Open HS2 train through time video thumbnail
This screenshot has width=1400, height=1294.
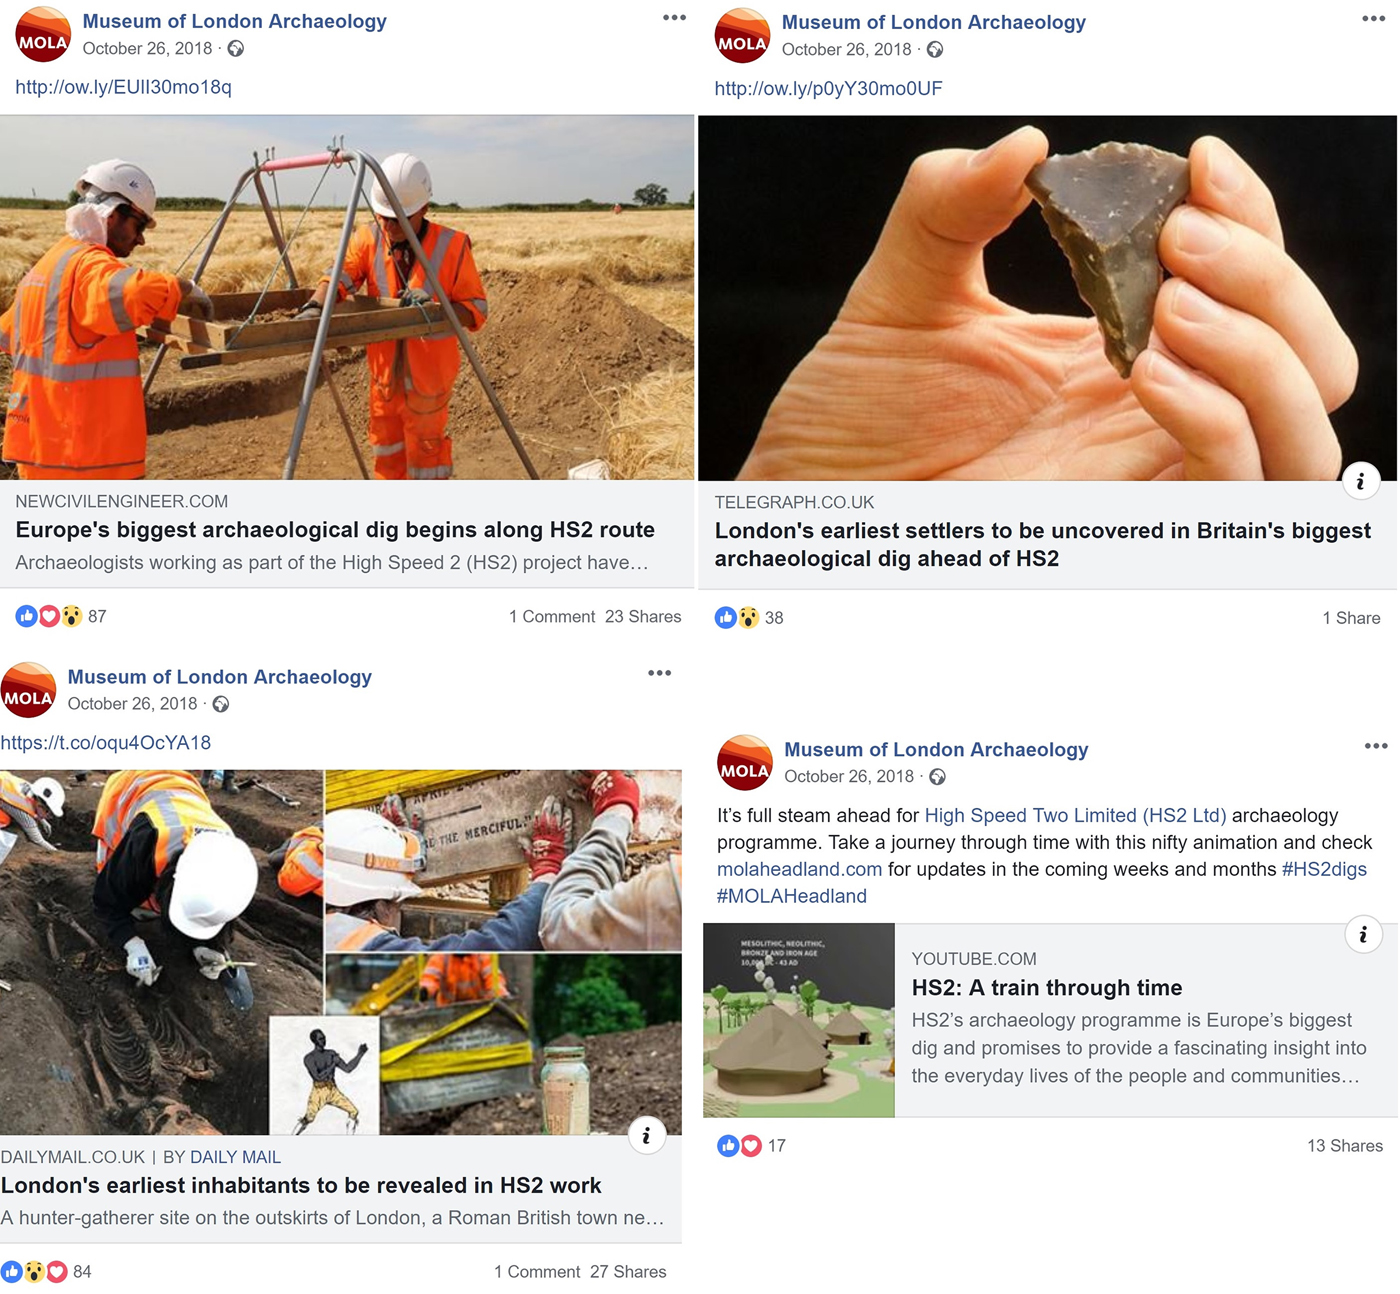pos(799,1020)
